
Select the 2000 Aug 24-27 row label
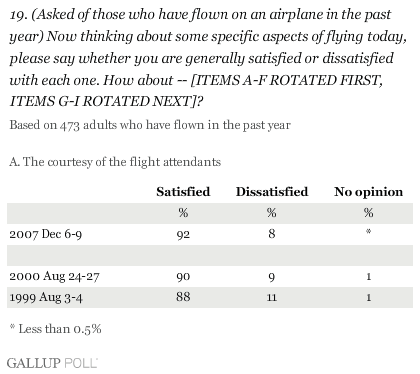point(54,277)
